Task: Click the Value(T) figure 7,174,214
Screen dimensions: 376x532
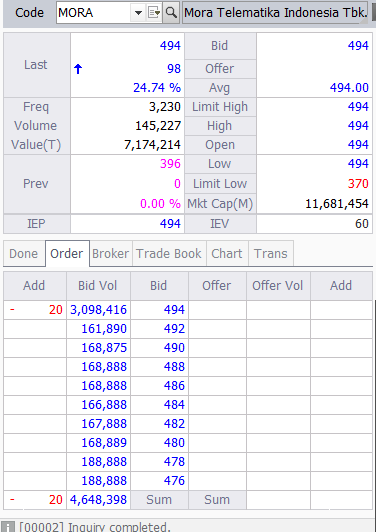Action: [152, 145]
